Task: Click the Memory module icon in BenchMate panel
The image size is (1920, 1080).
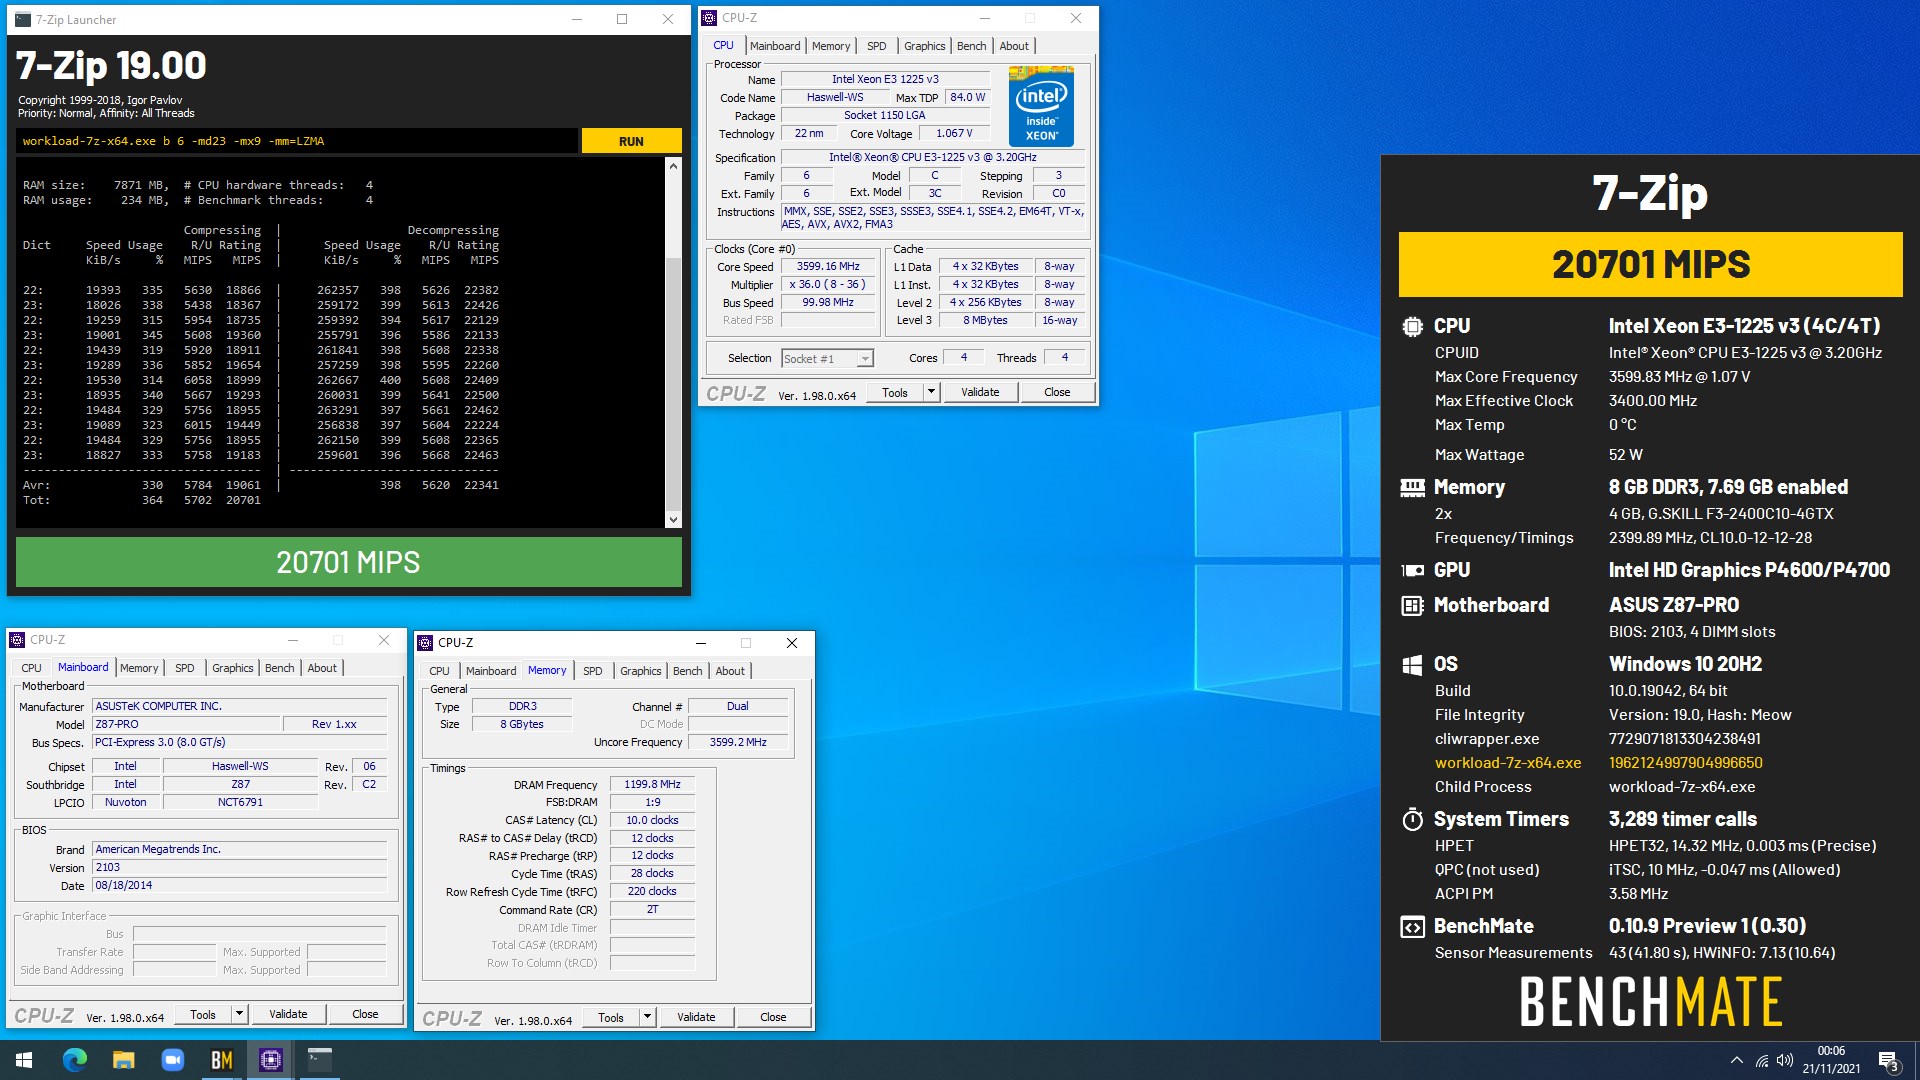Action: click(1412, 487)
